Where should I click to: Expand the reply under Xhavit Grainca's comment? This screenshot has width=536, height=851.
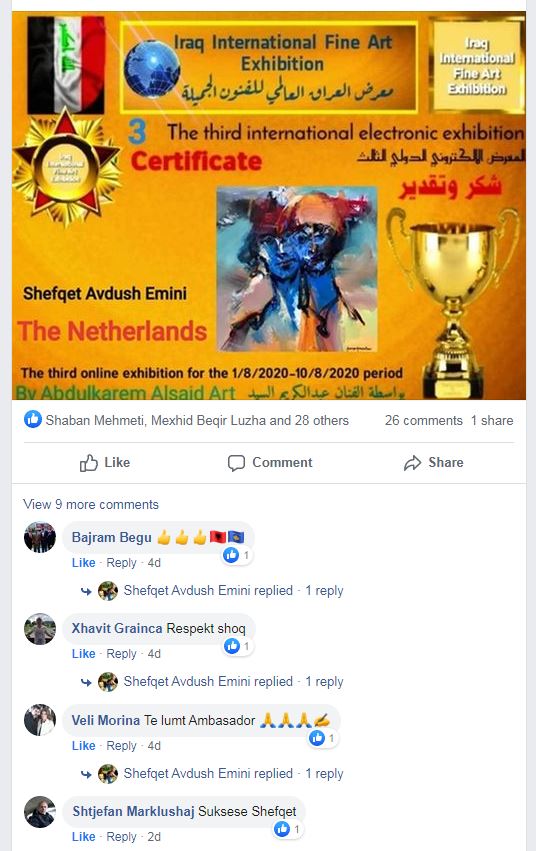233,682
